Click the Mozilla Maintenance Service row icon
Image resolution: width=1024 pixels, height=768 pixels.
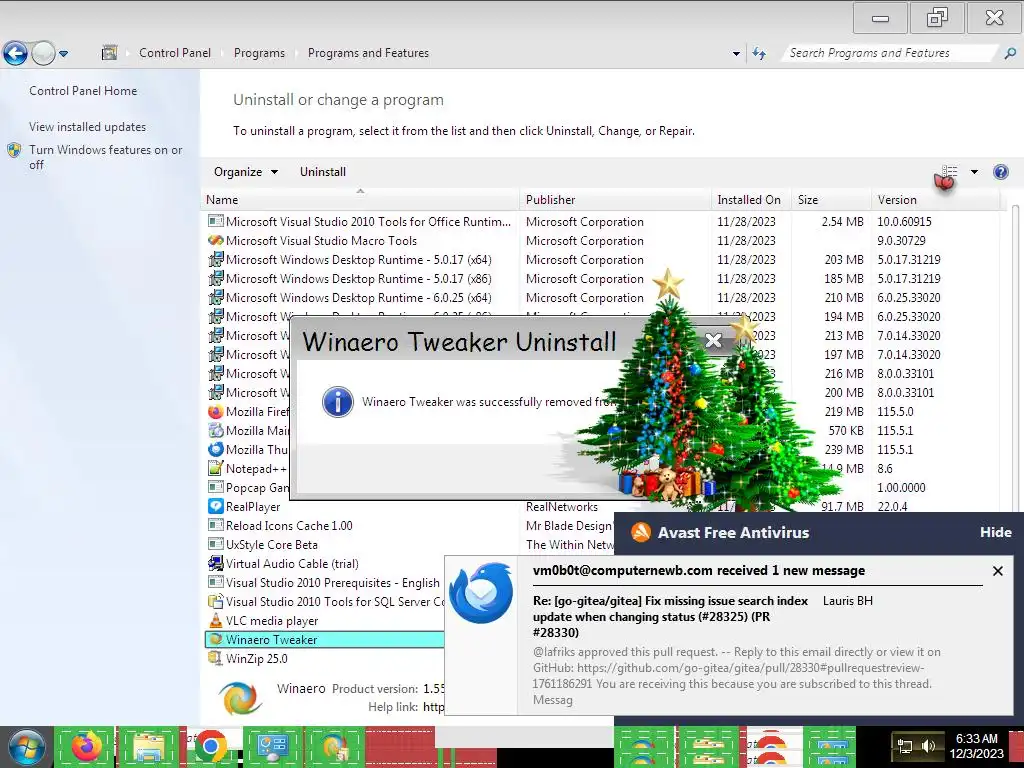click(216, 431)
